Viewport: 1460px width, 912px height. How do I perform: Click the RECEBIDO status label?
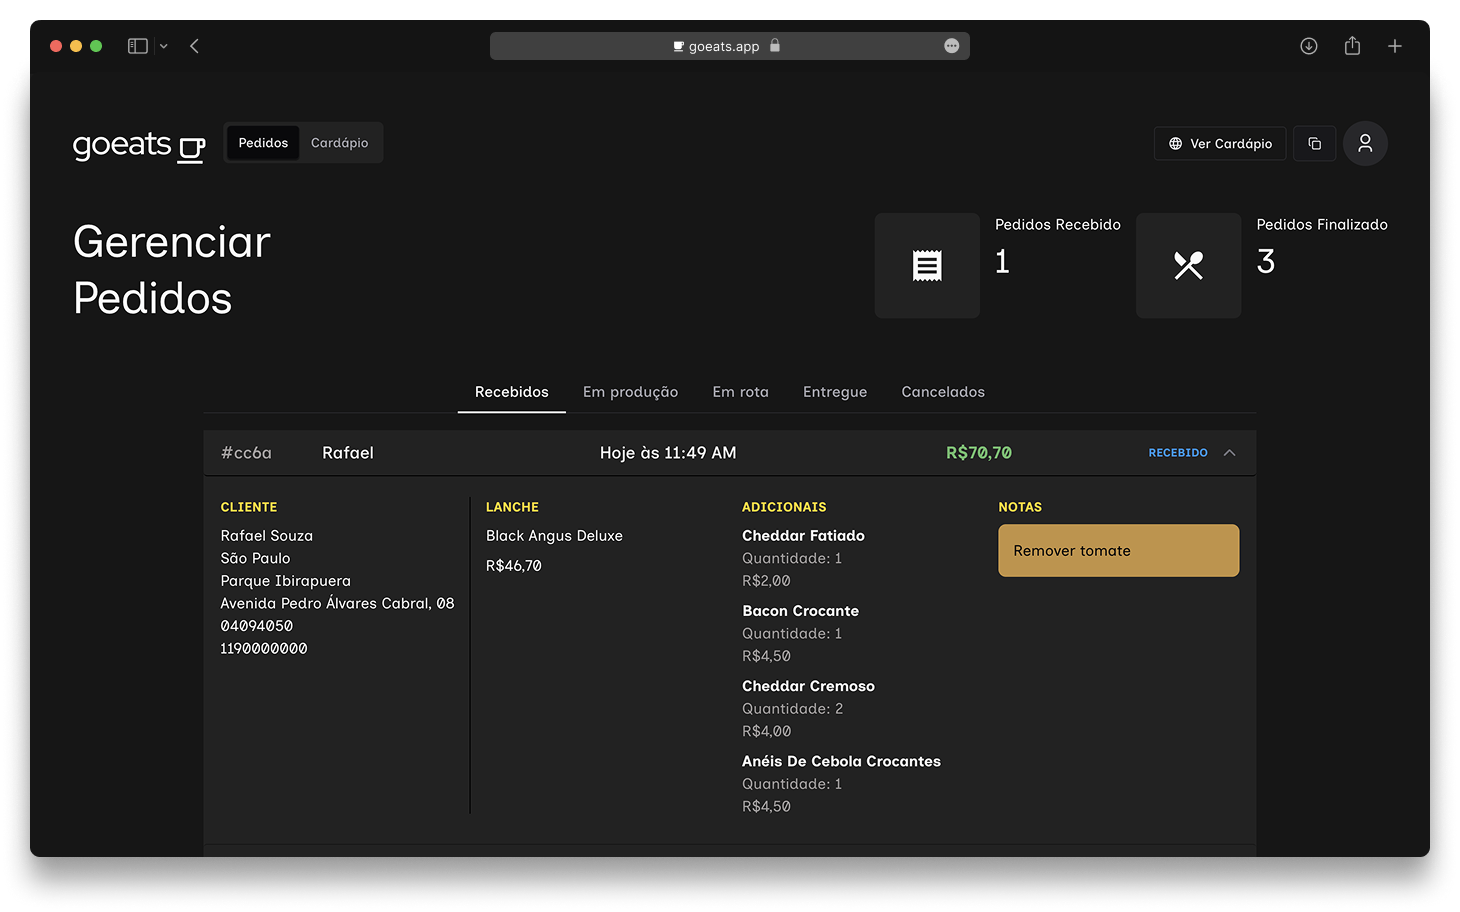click(x=1178, y=453)
